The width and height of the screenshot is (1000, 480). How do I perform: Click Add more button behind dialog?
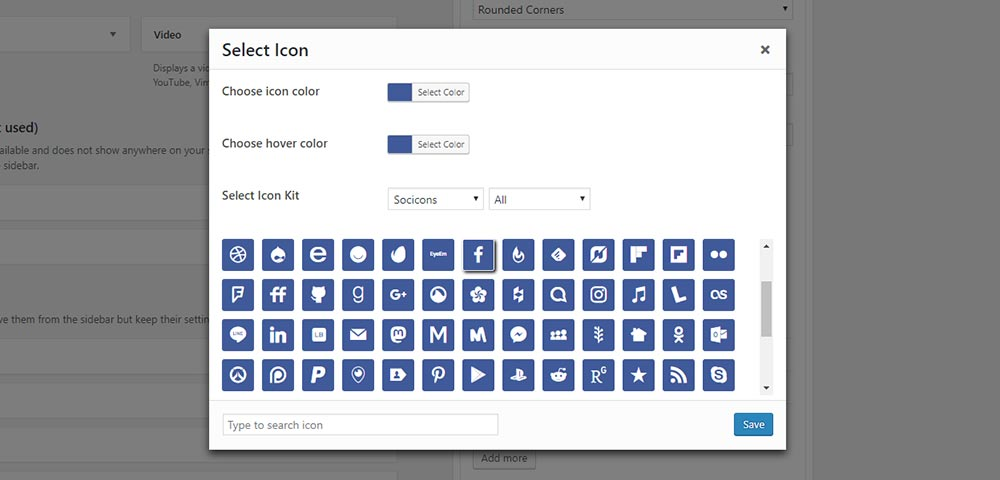tap(504, 458)
